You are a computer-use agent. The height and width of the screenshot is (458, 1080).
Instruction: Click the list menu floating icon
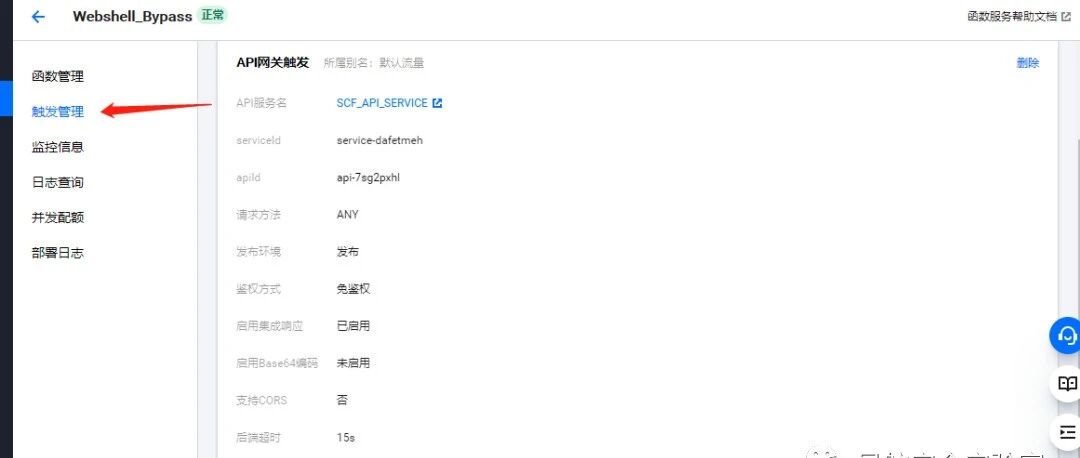pos(1067,433)
